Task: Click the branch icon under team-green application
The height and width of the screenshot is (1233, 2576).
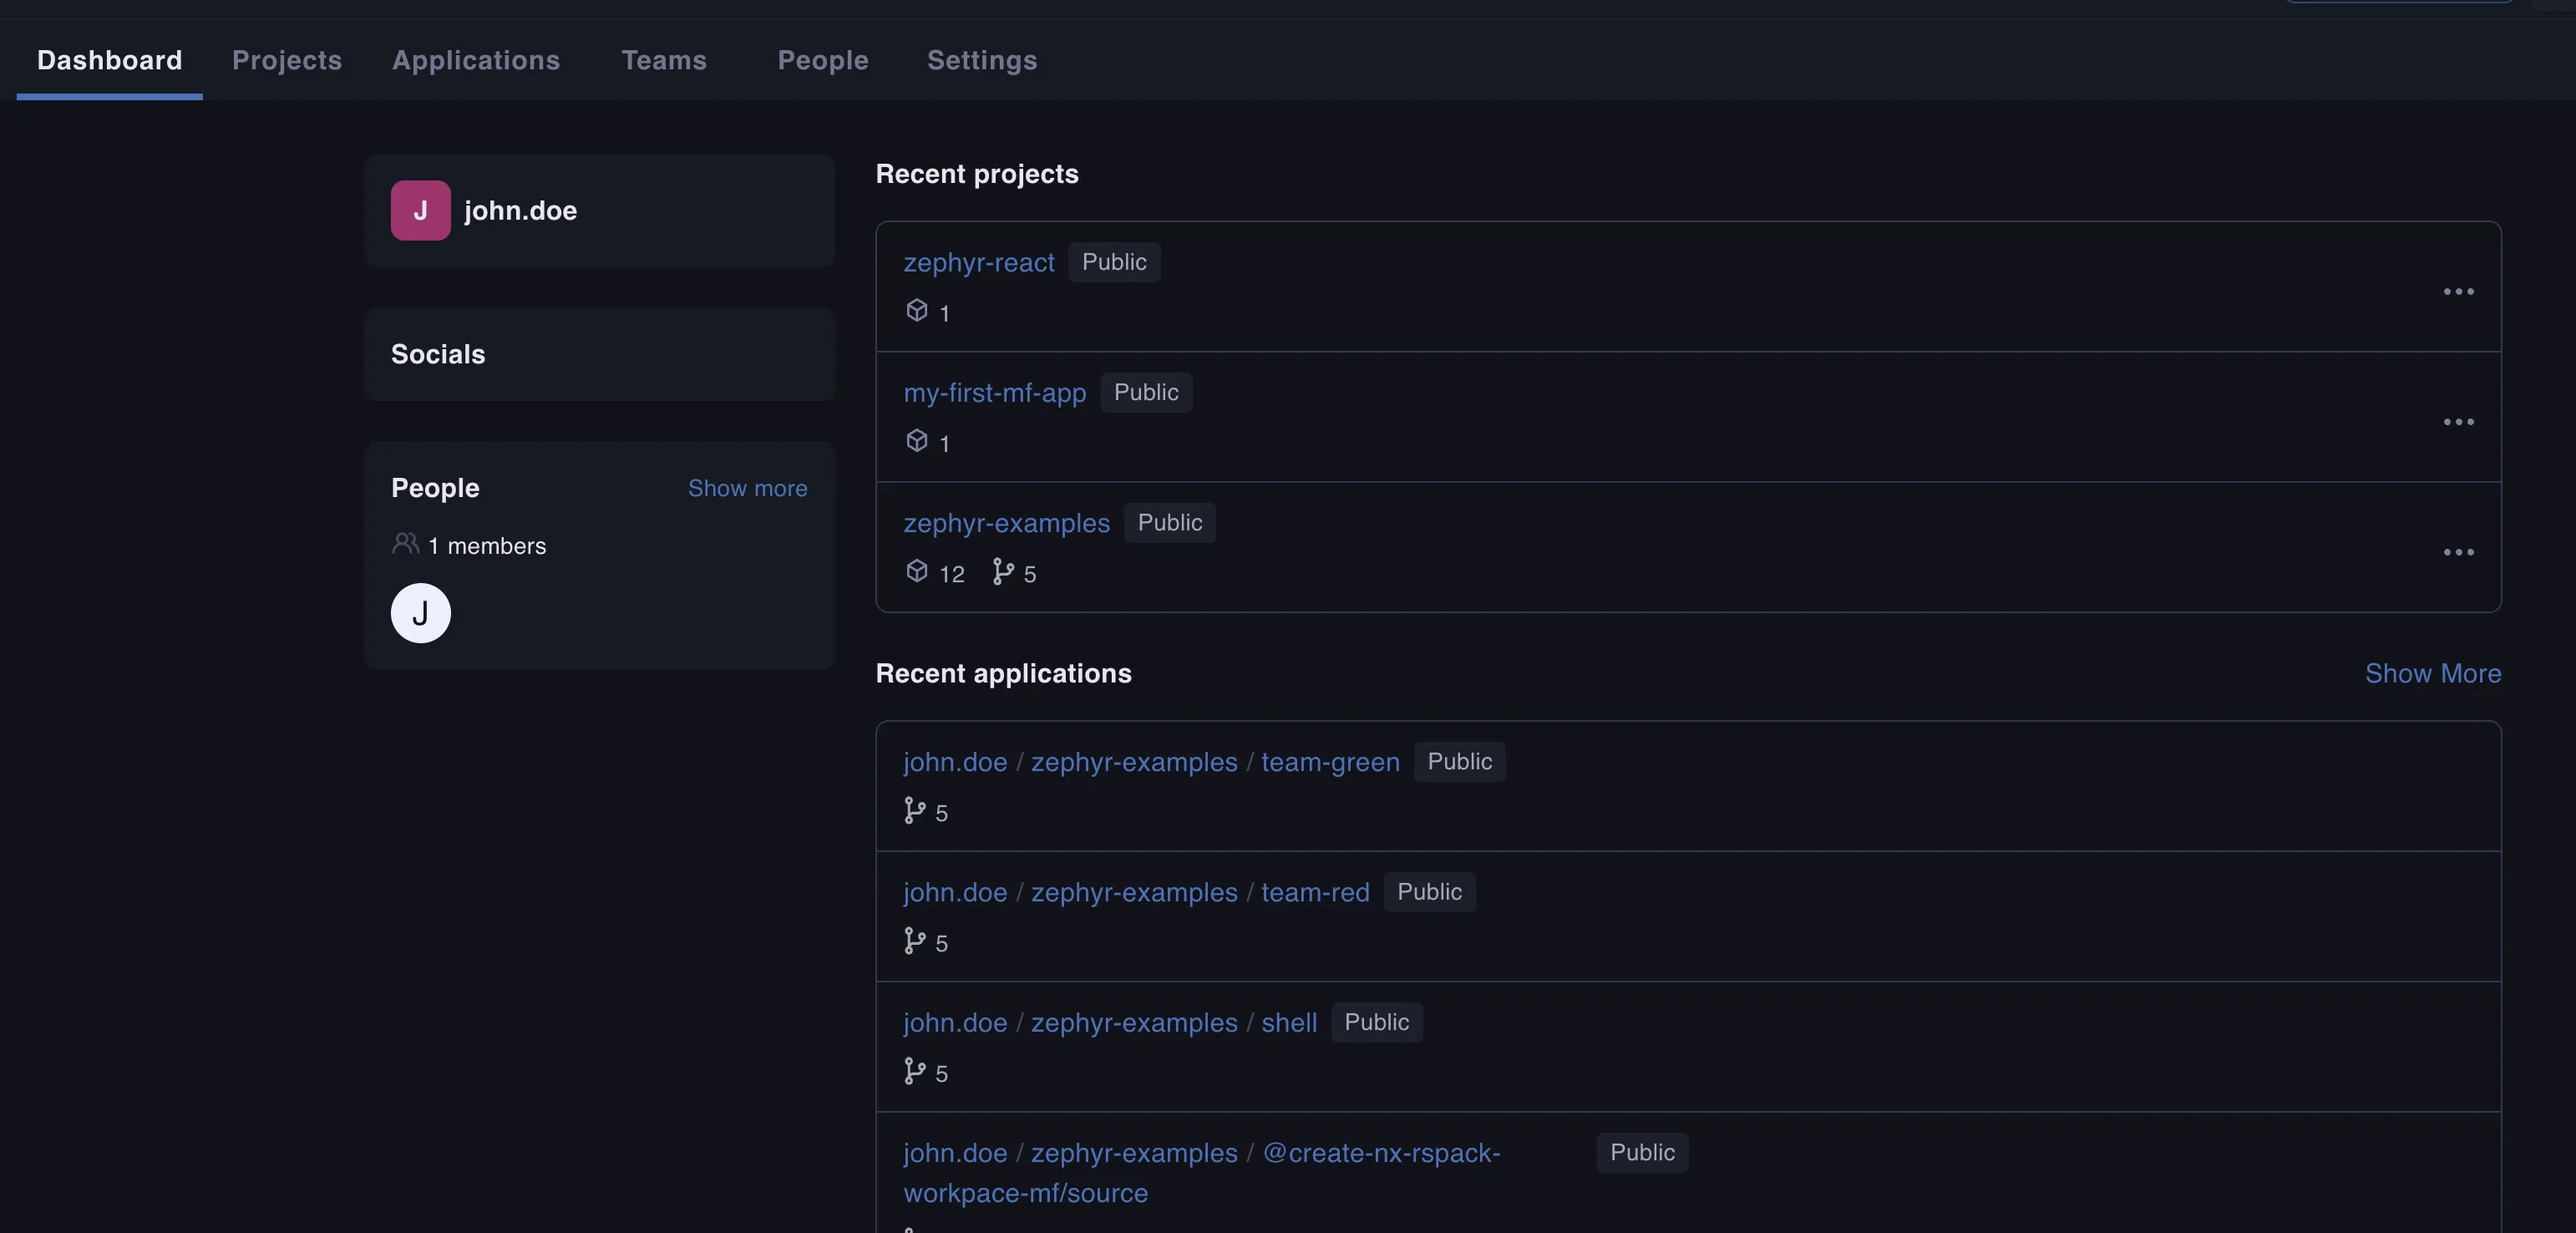Action: click(x=914, y=810)
